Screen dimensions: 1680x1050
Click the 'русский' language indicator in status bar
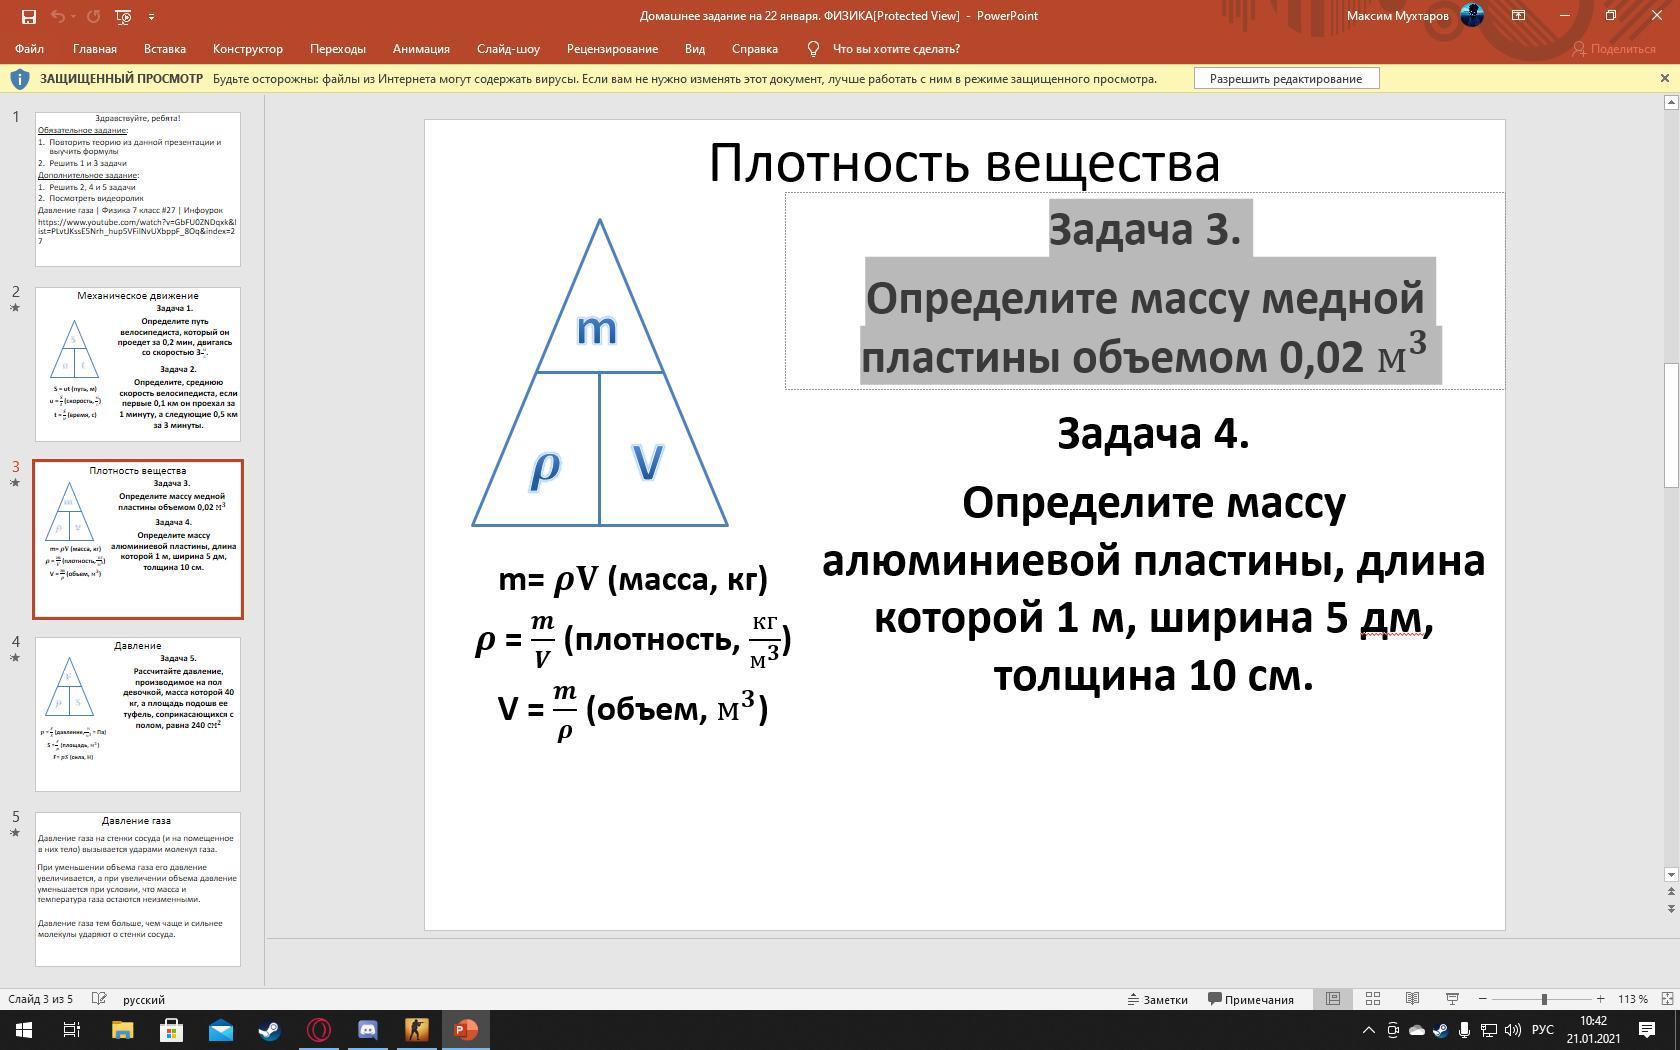[144, 999]
